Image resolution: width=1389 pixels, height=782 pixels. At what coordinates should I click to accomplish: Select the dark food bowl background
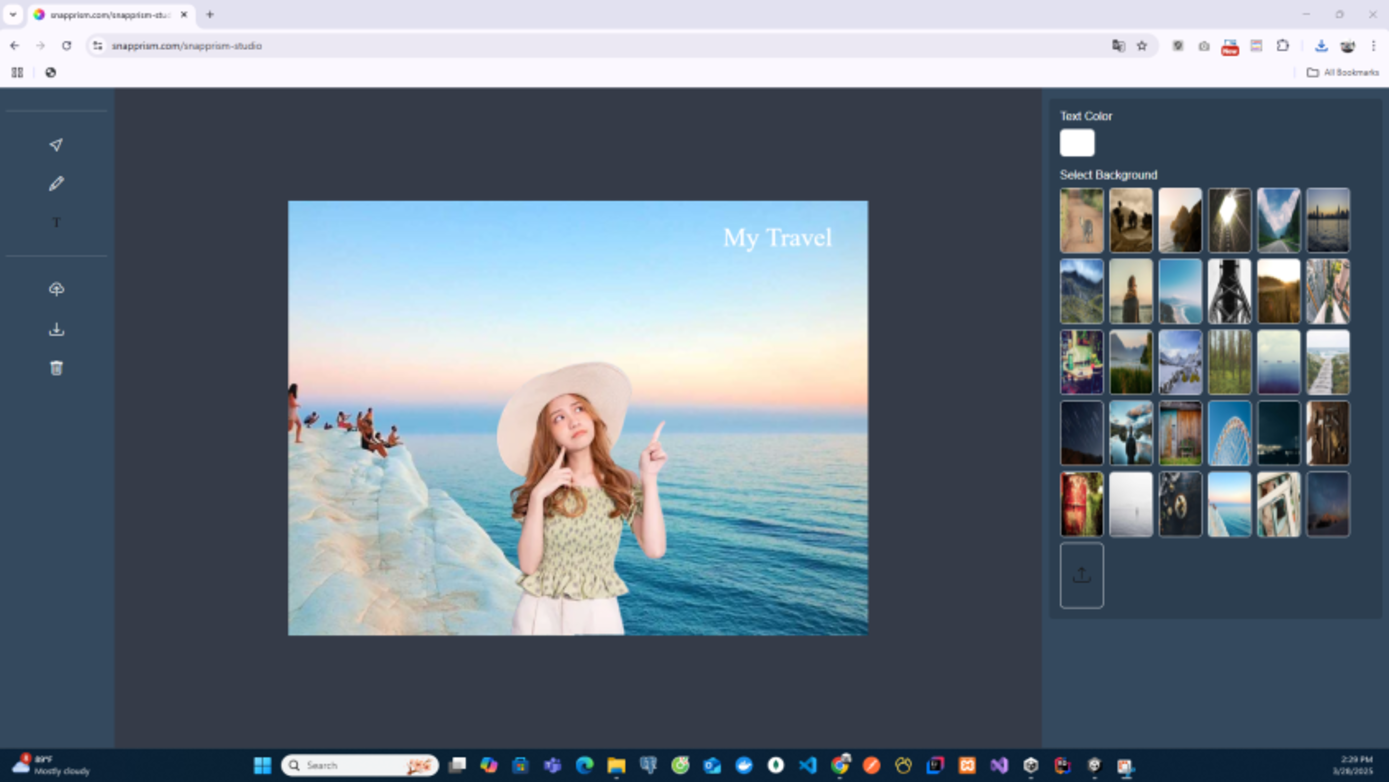(1180, 504)
